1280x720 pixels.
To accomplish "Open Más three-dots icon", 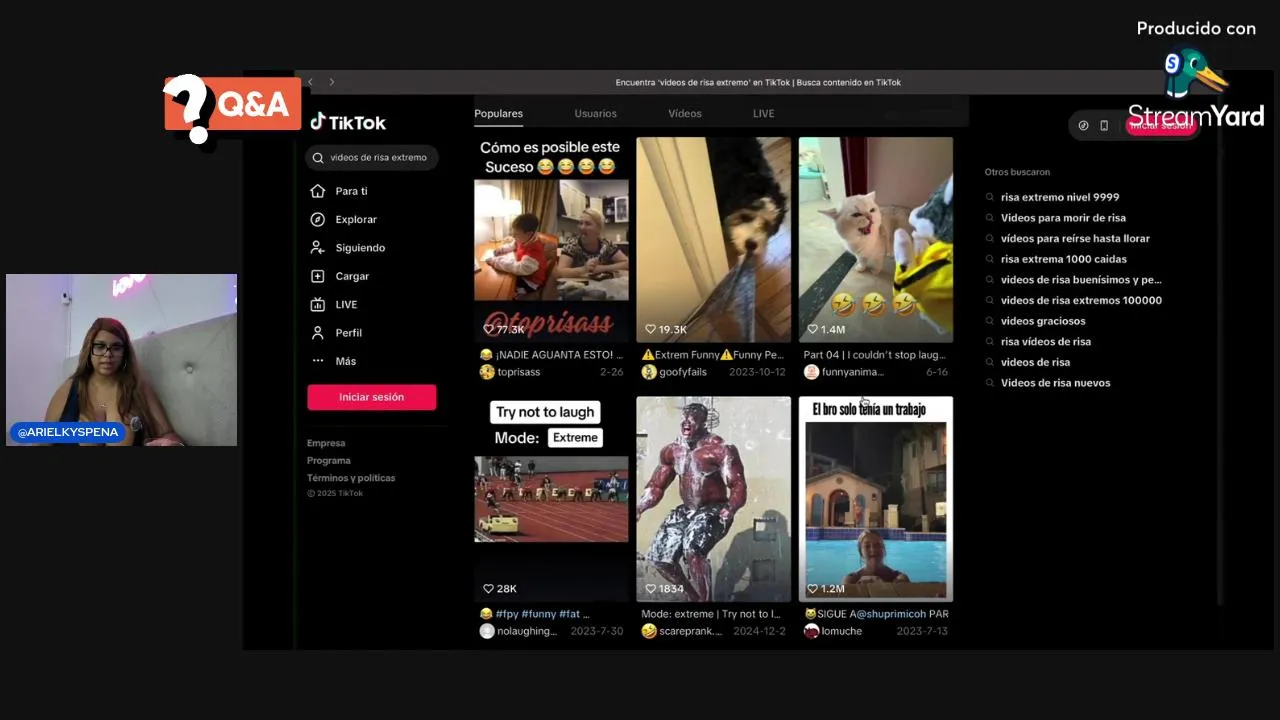I will pos(318,361).
